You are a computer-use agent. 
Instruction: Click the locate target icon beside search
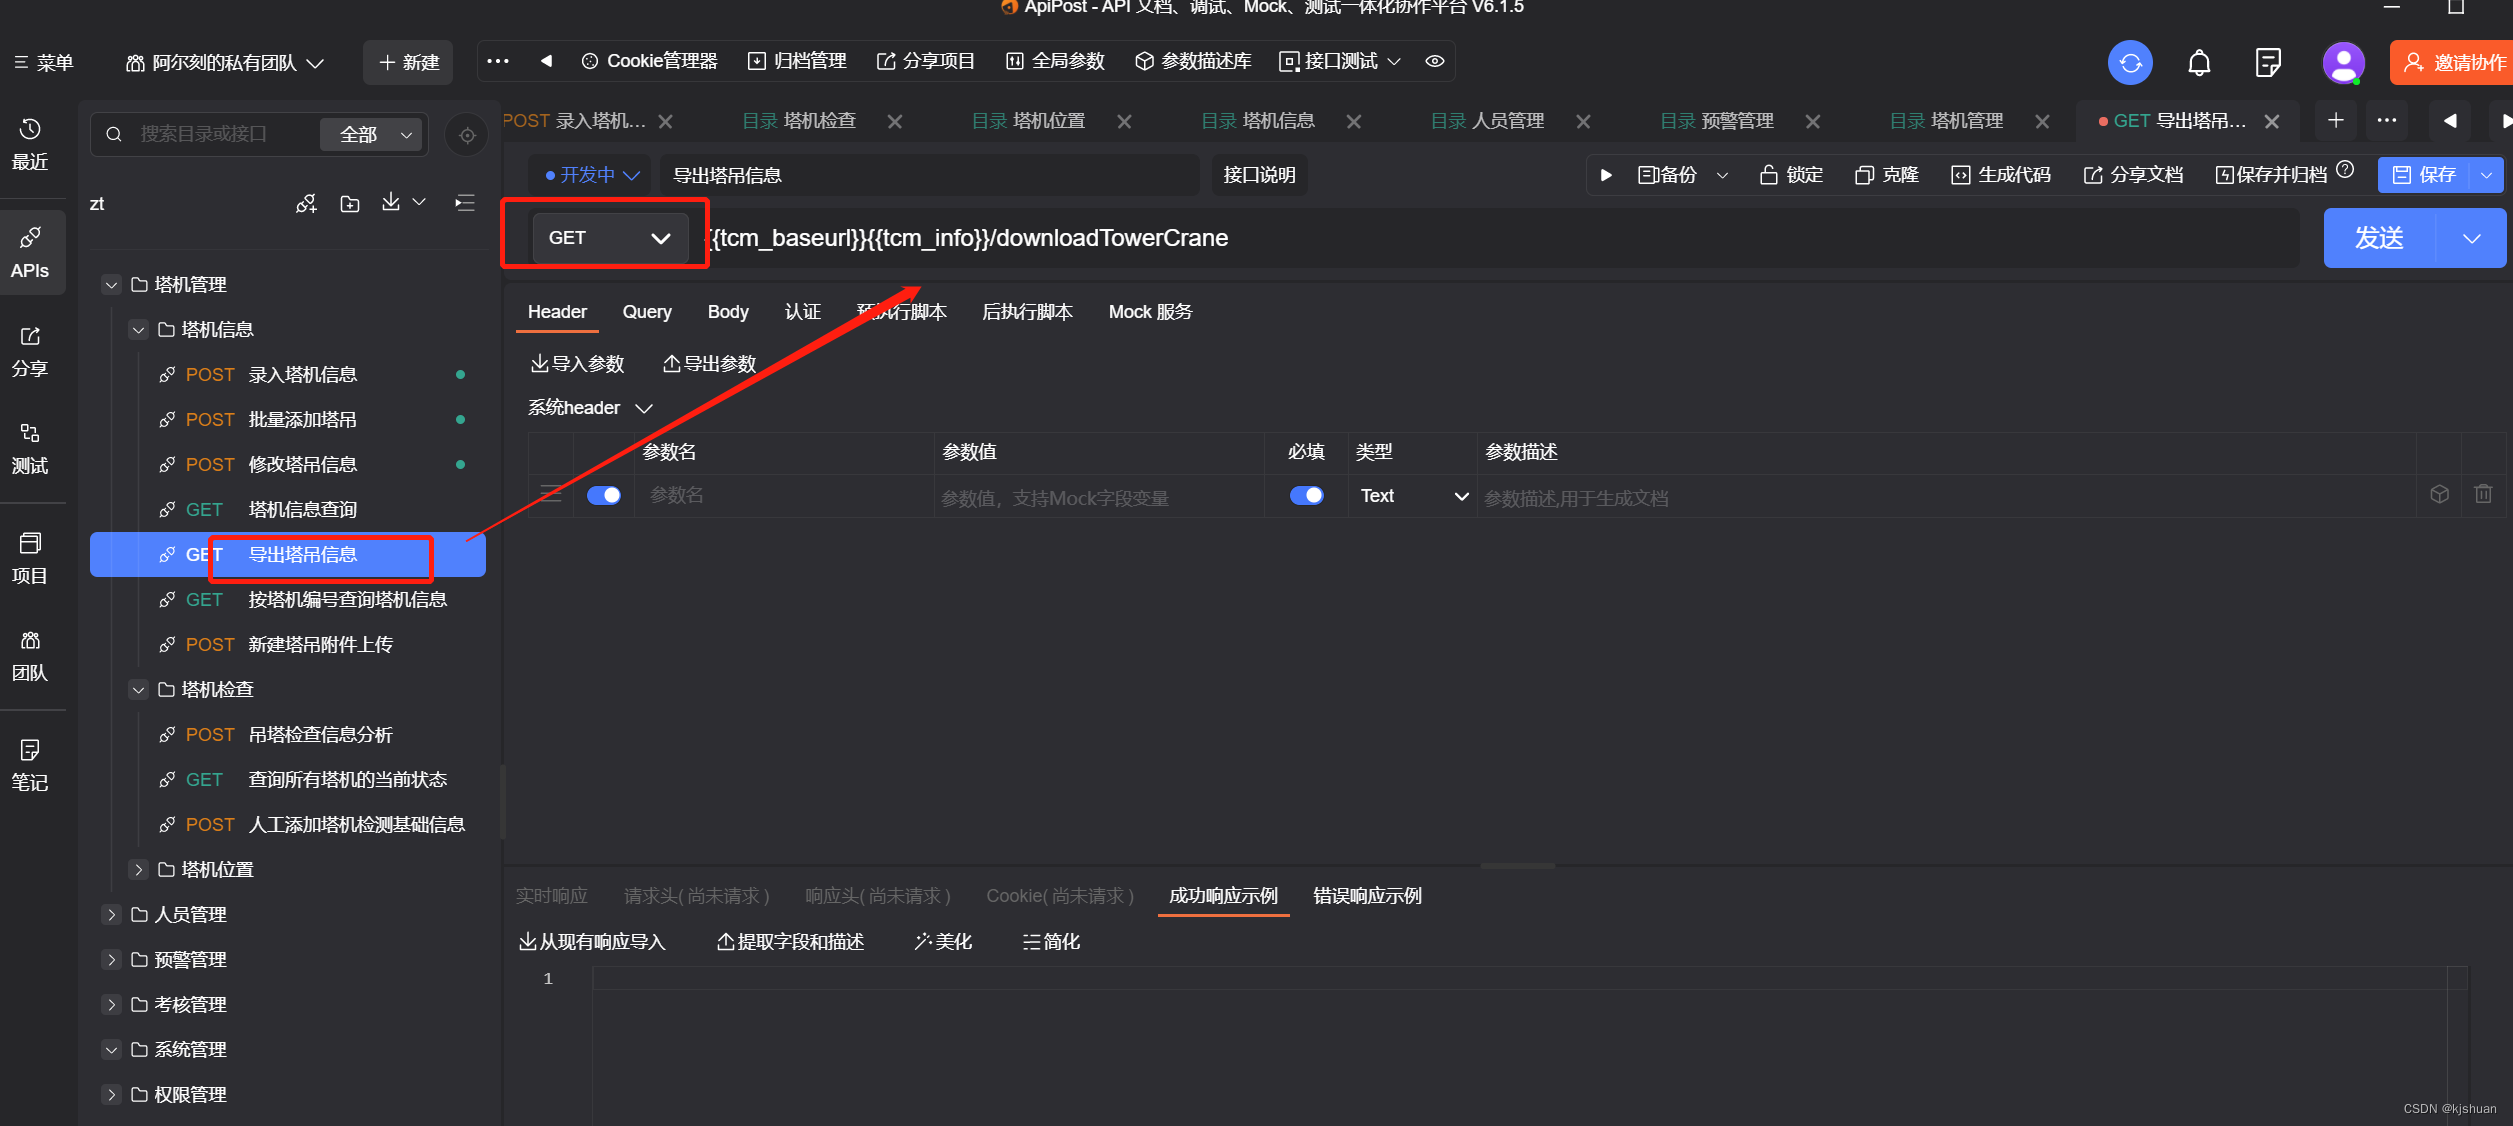point(467,135)
